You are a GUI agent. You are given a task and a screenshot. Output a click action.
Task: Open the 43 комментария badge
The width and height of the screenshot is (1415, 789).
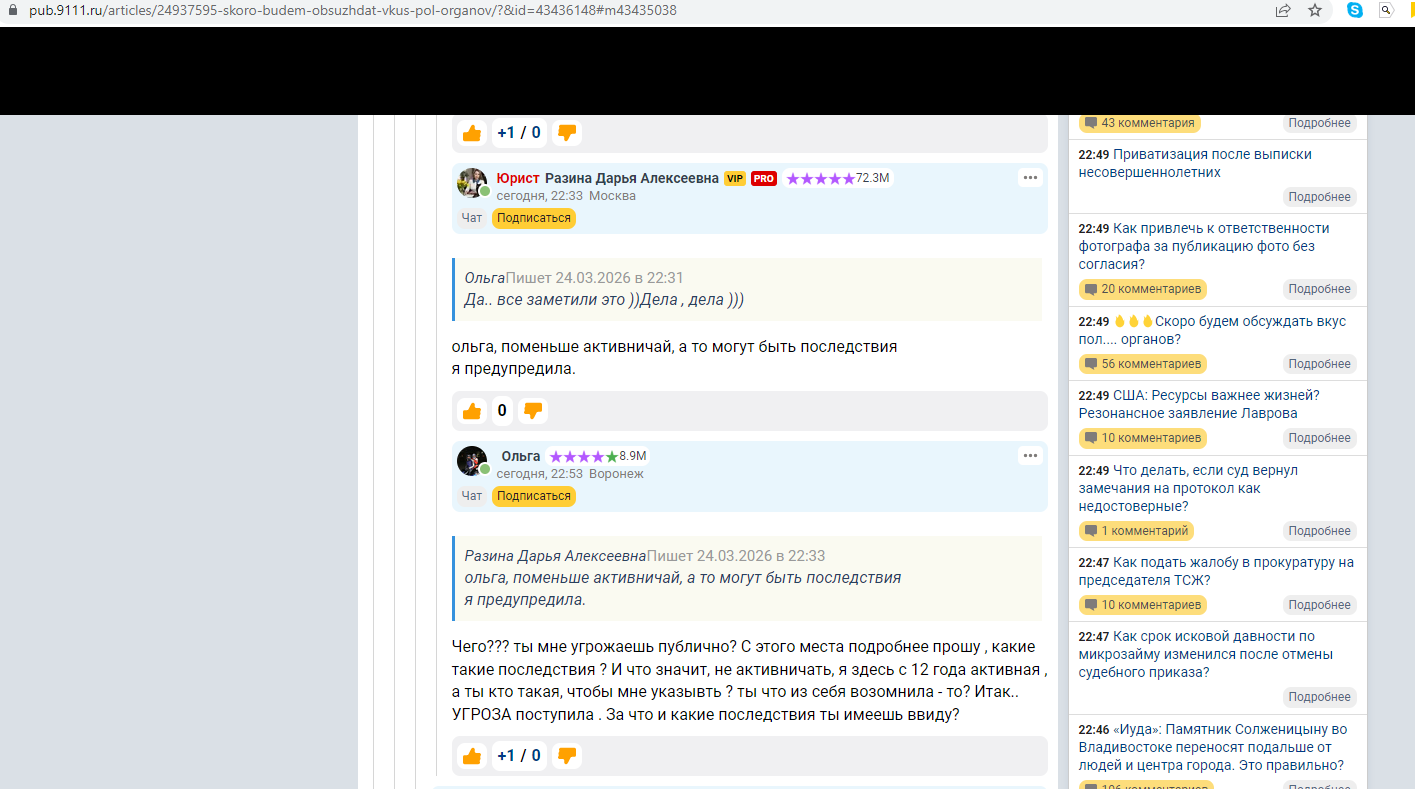[x=1140, y=123]
